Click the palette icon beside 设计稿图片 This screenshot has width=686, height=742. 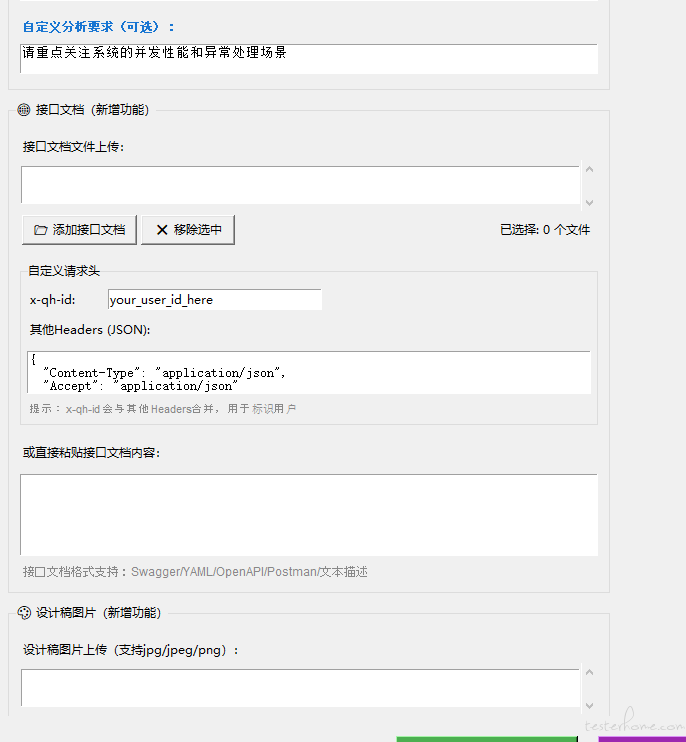click(24, 613)
